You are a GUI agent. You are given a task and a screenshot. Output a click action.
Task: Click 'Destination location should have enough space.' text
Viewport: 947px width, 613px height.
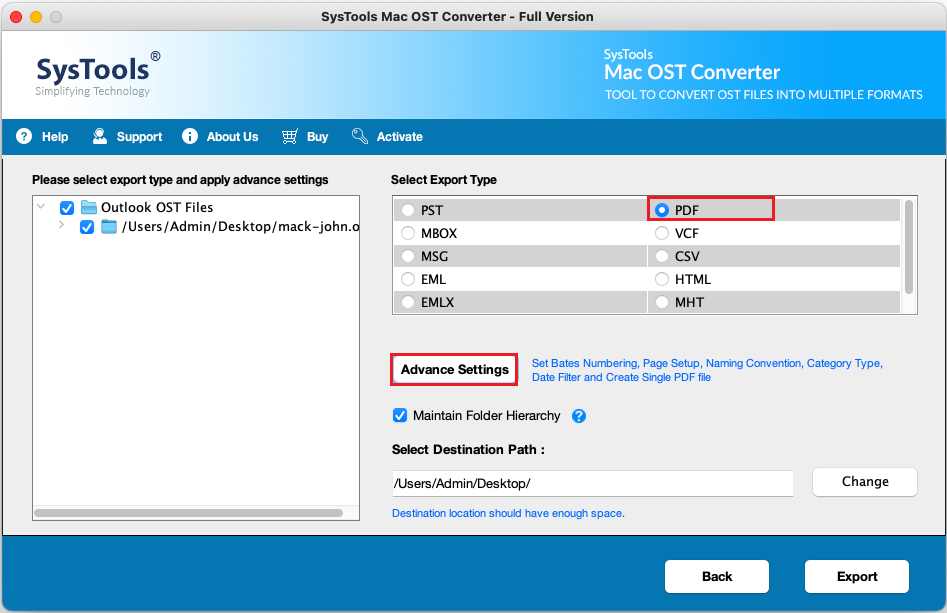coord(508,513)
